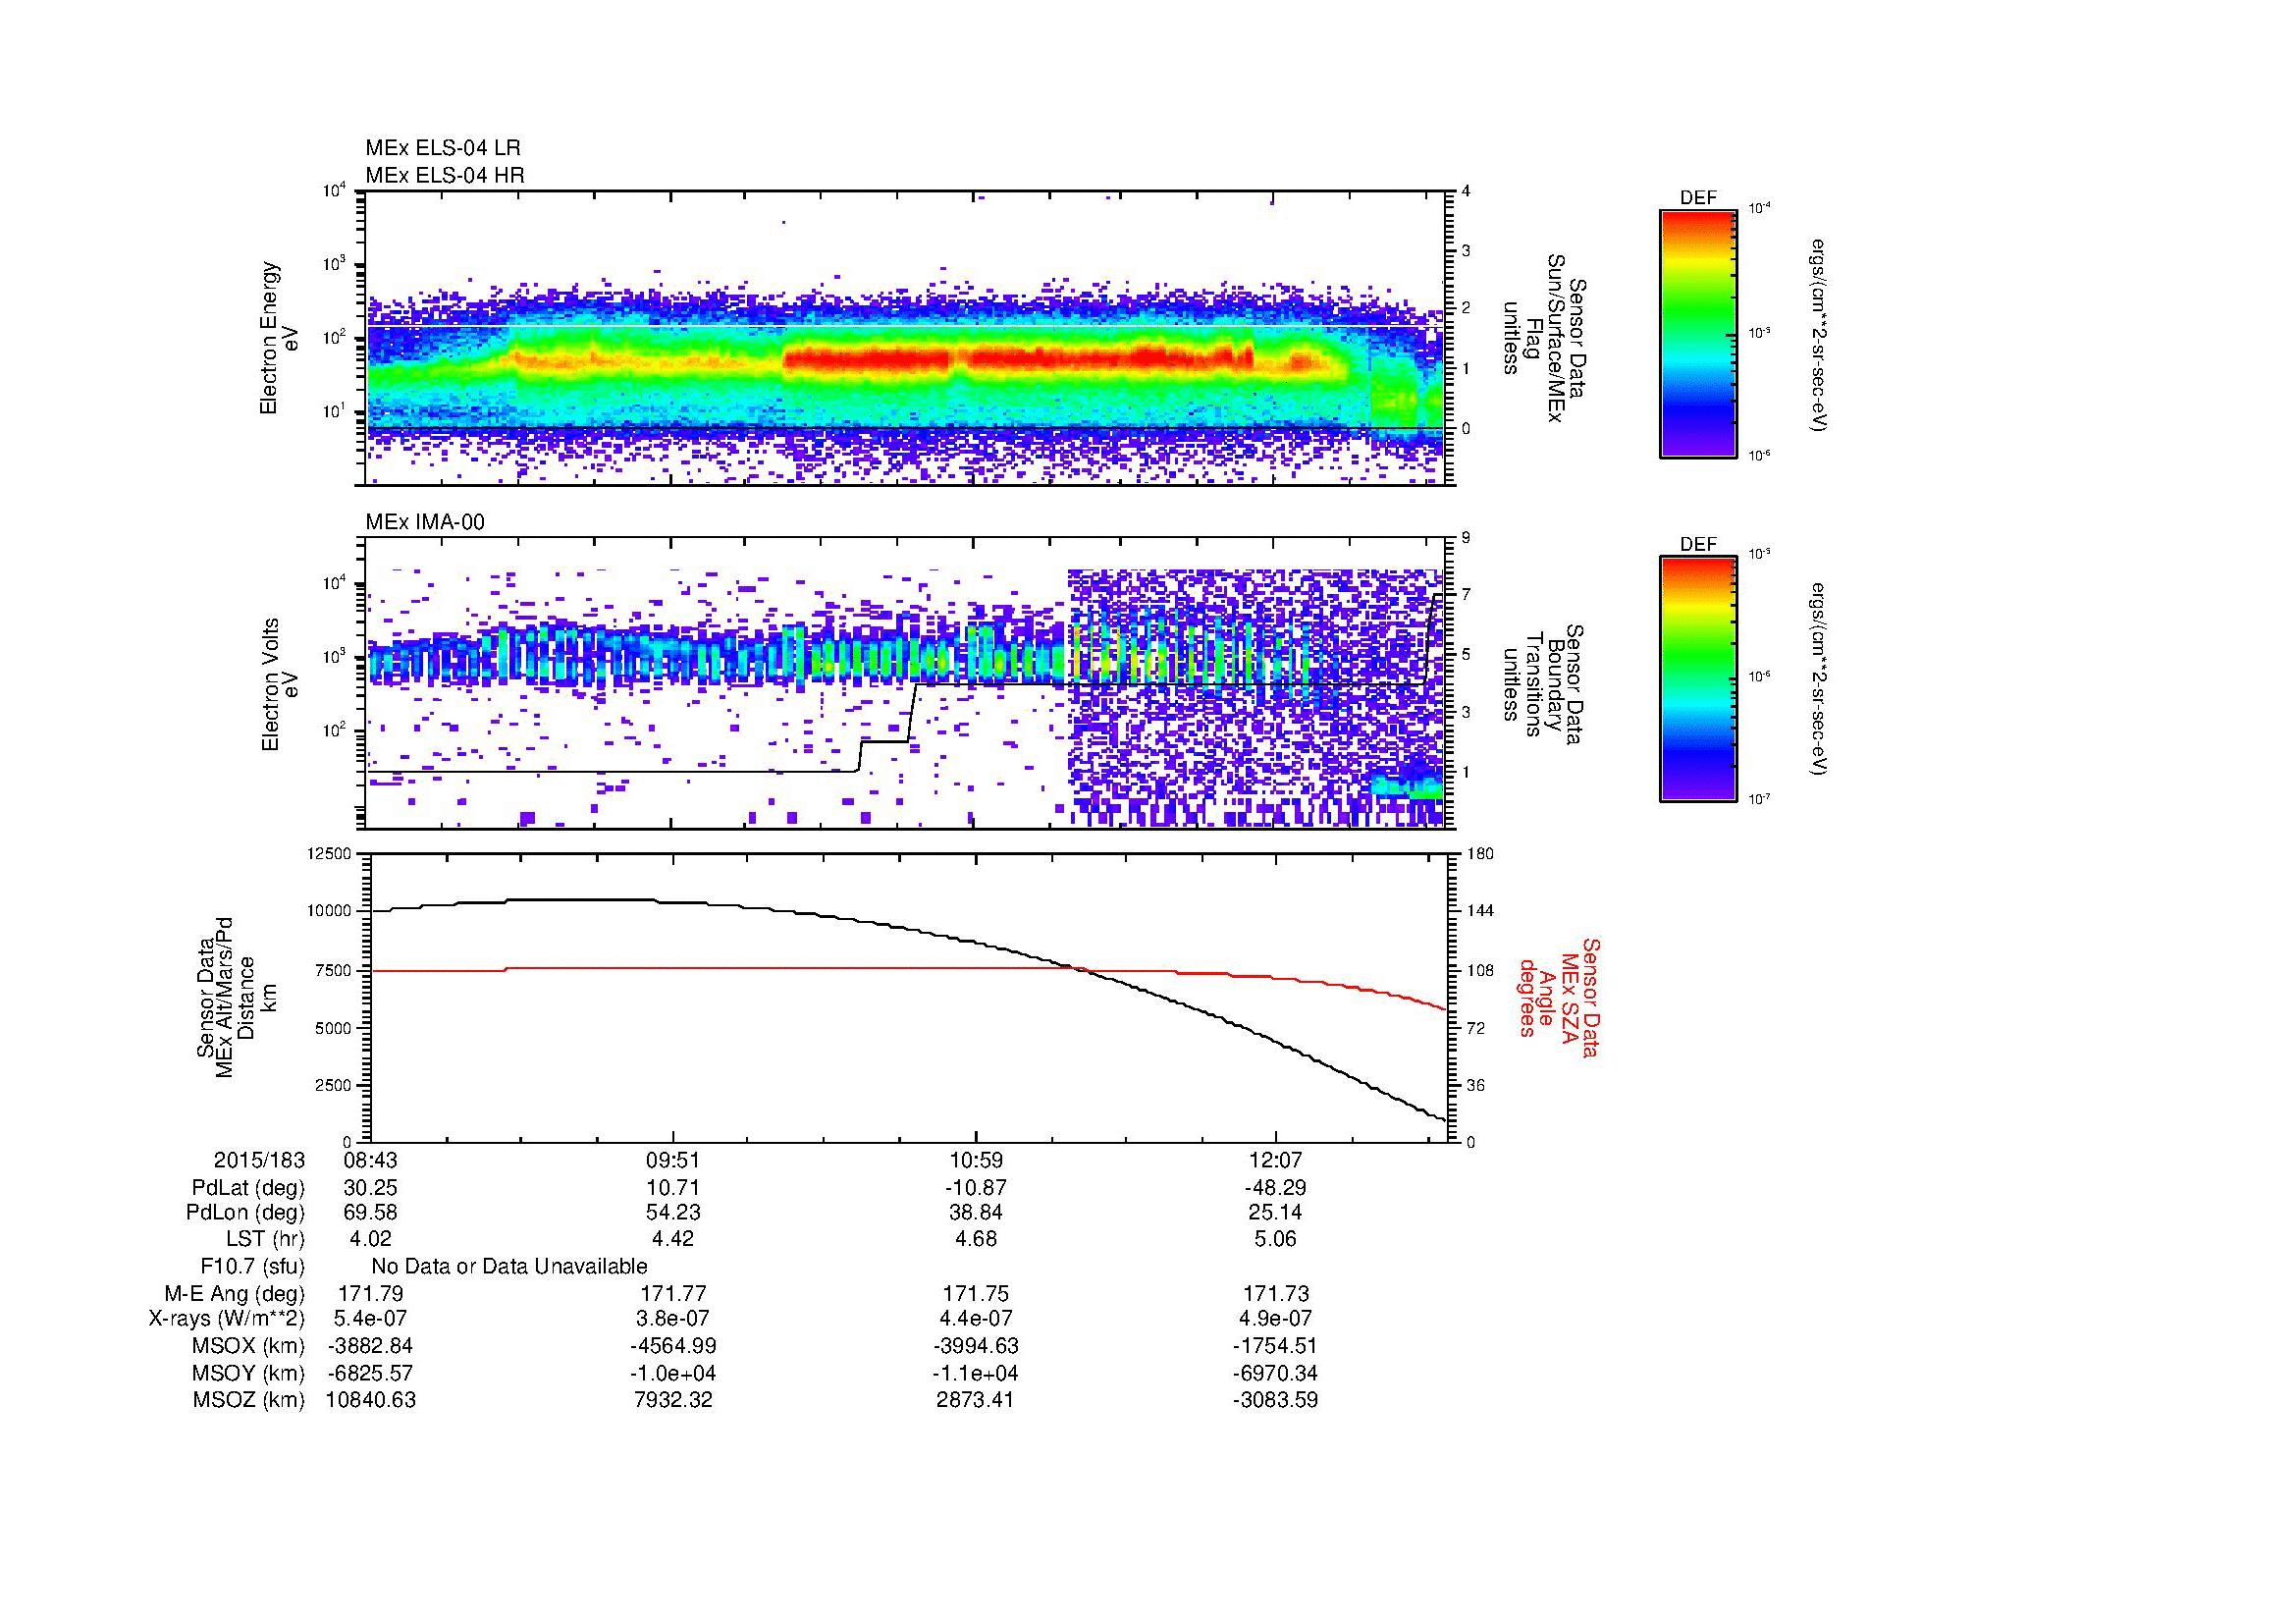Click the 'LST (hr)' row label
The height and width of the screenshot is (1623, 2296).
(x=265, y=1240)
